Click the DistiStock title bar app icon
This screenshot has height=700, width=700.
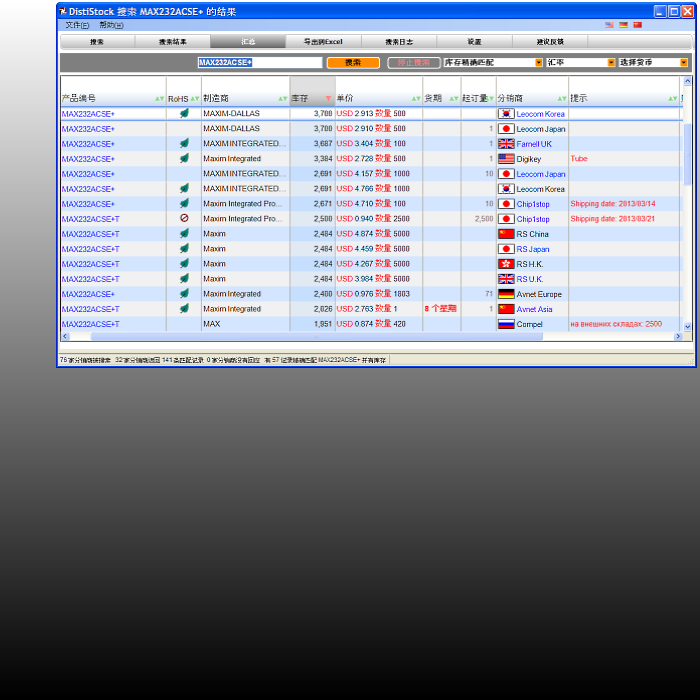(63, 11)
